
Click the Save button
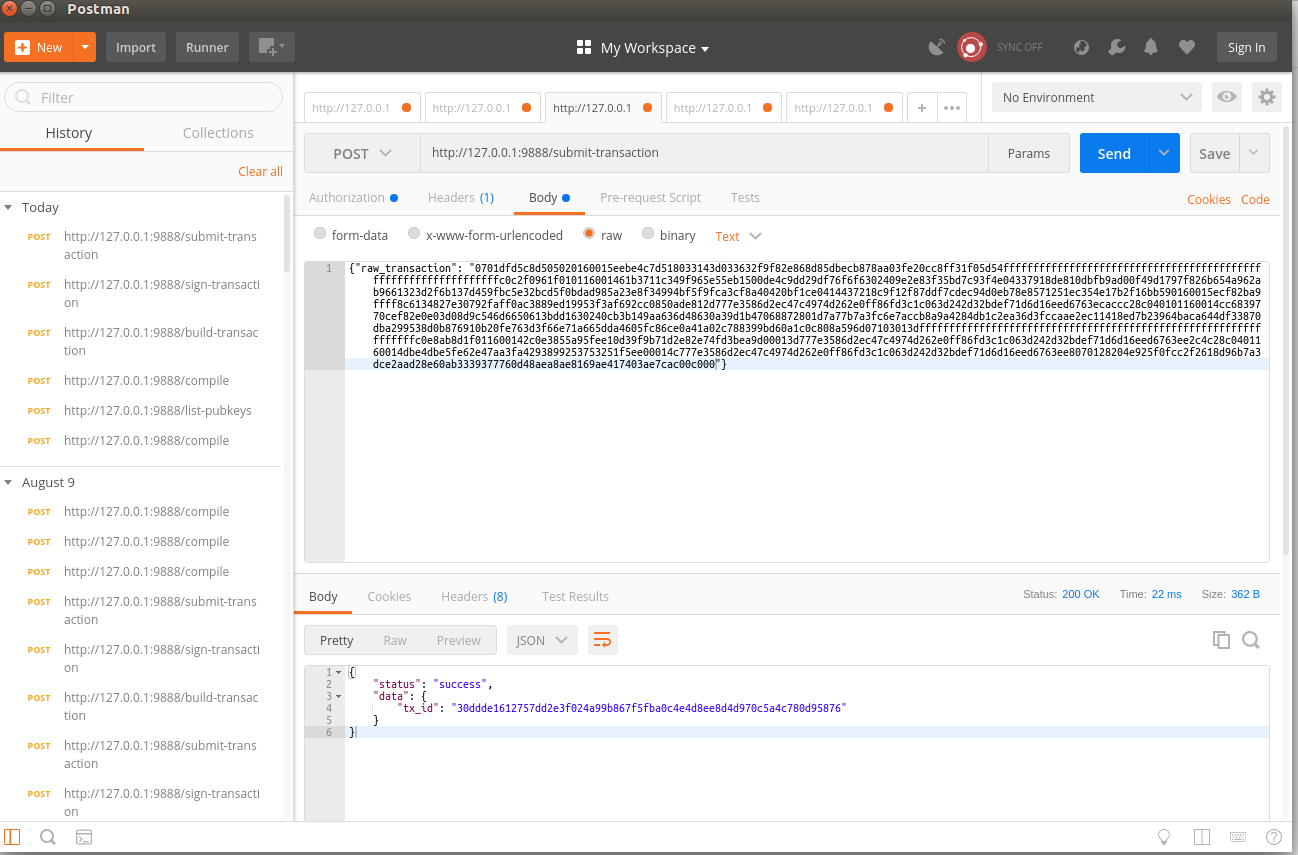click(1214, 153)
